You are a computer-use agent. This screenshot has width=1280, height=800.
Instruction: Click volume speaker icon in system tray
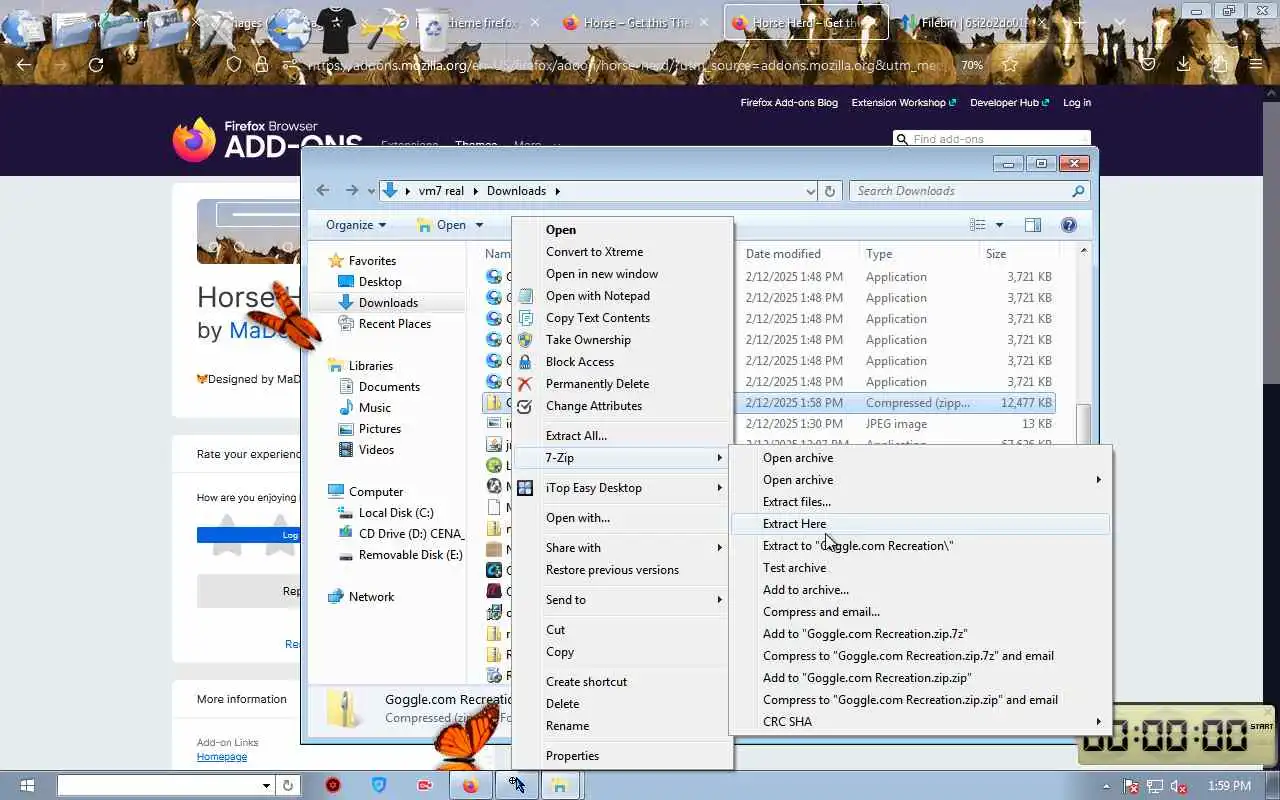pyautogui.click(x=1179, y=786)
